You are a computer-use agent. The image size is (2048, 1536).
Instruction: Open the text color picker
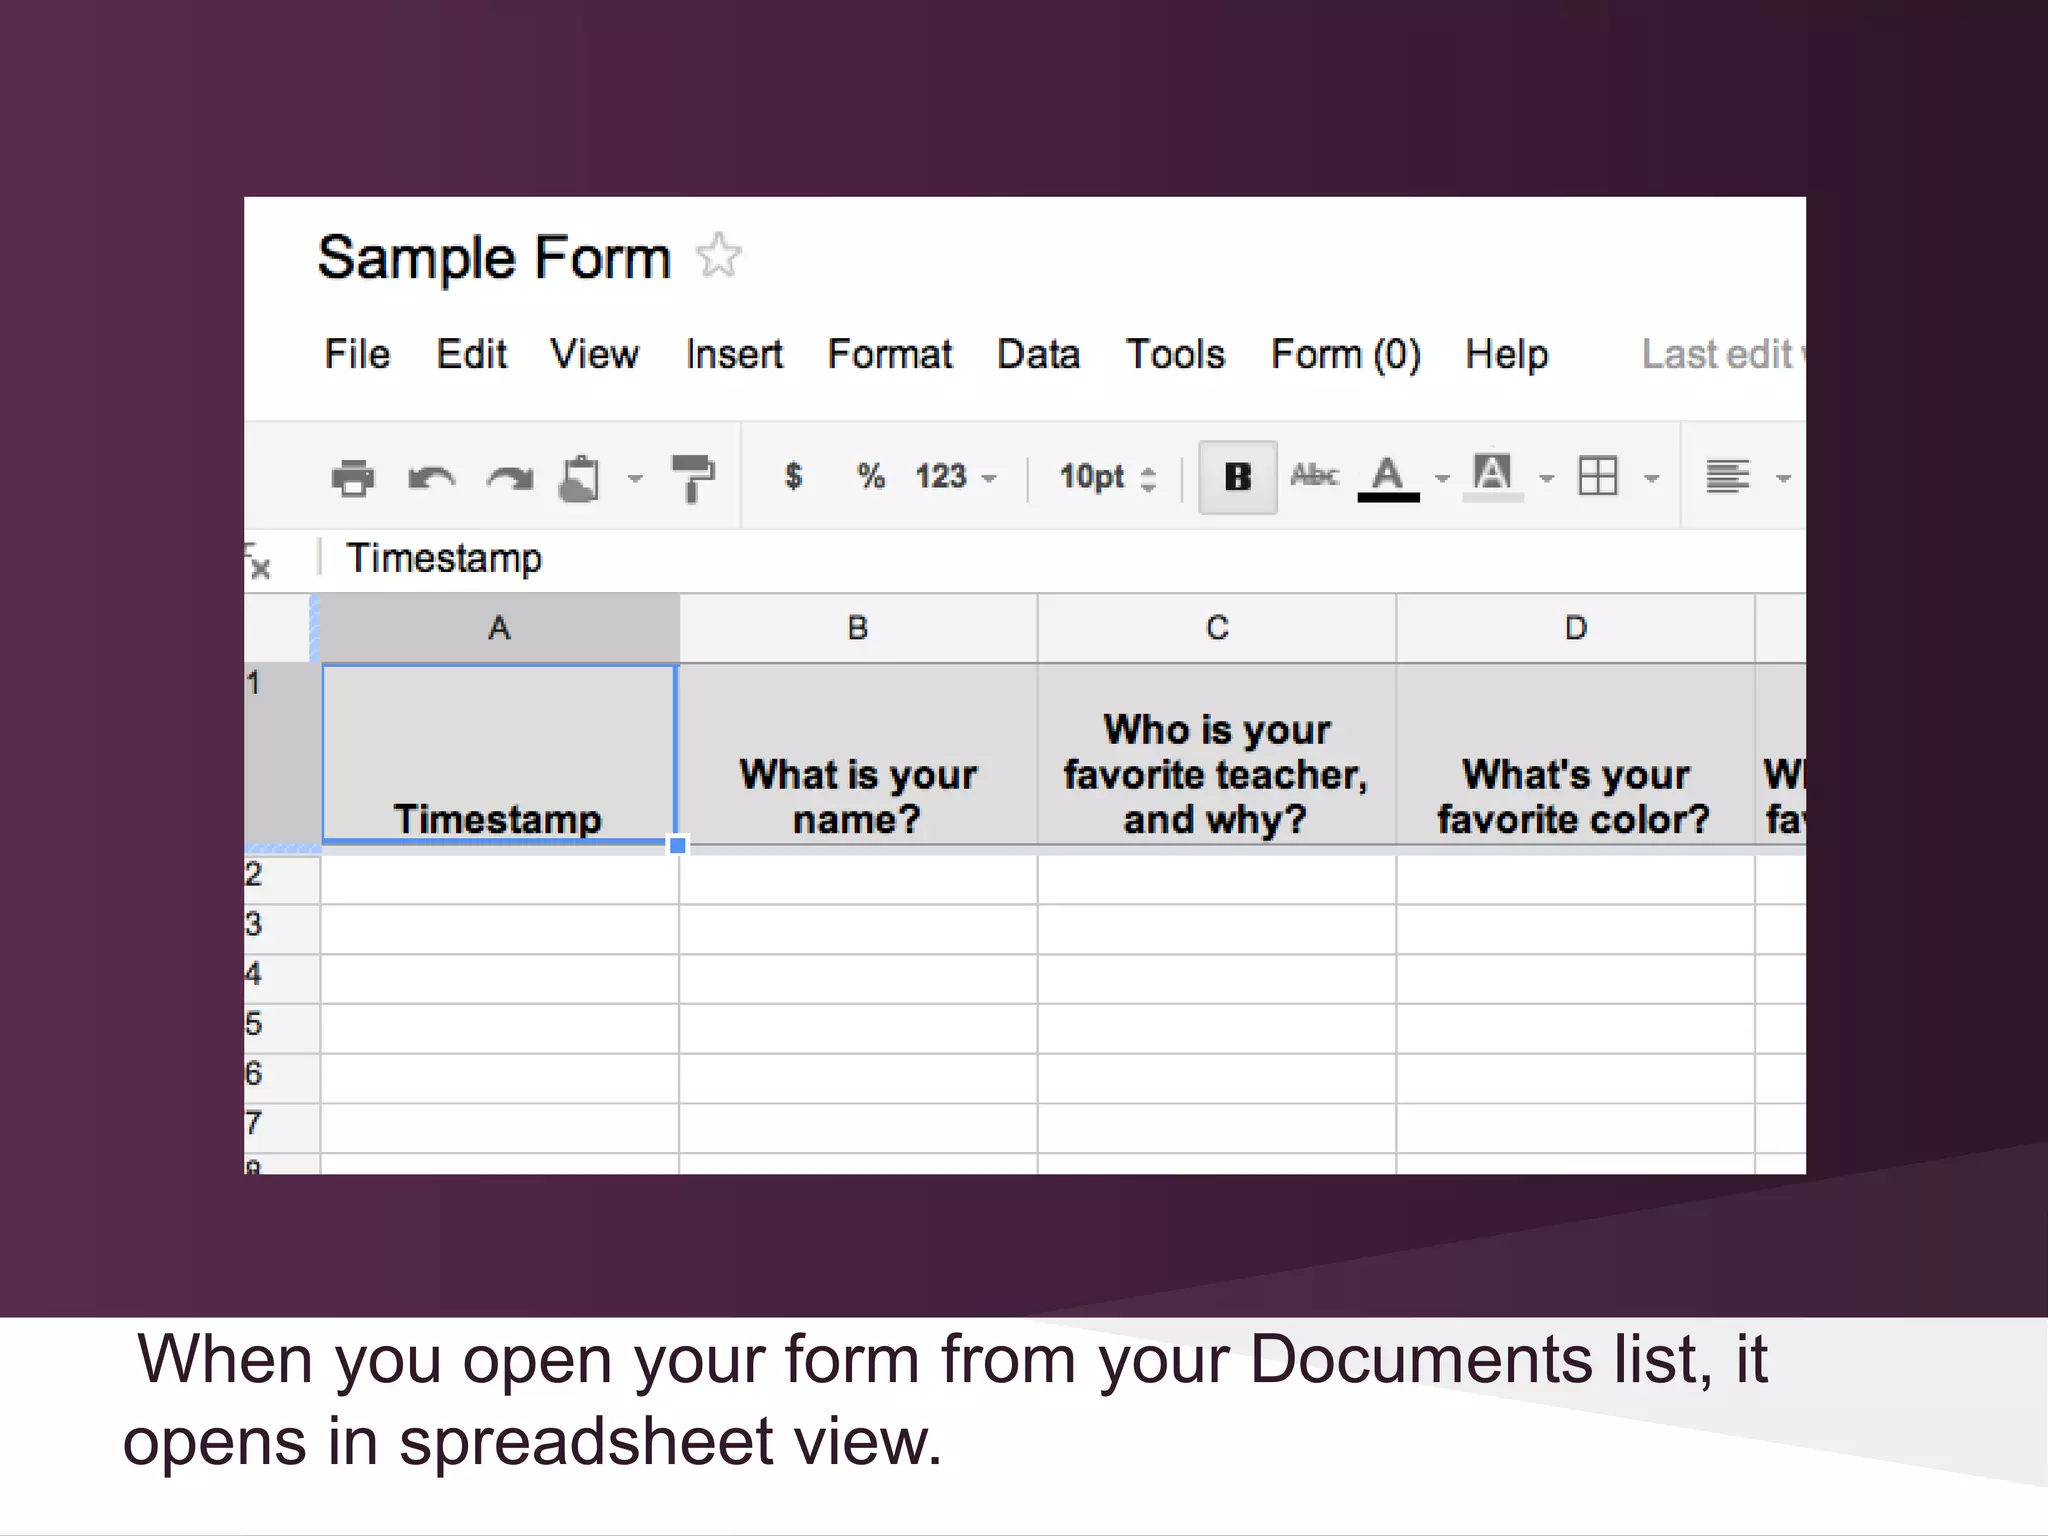pos(1388,477)
